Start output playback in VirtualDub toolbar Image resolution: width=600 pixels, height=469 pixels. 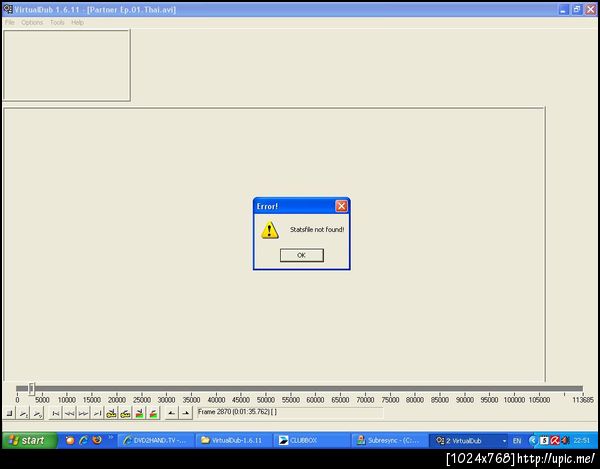38,413
